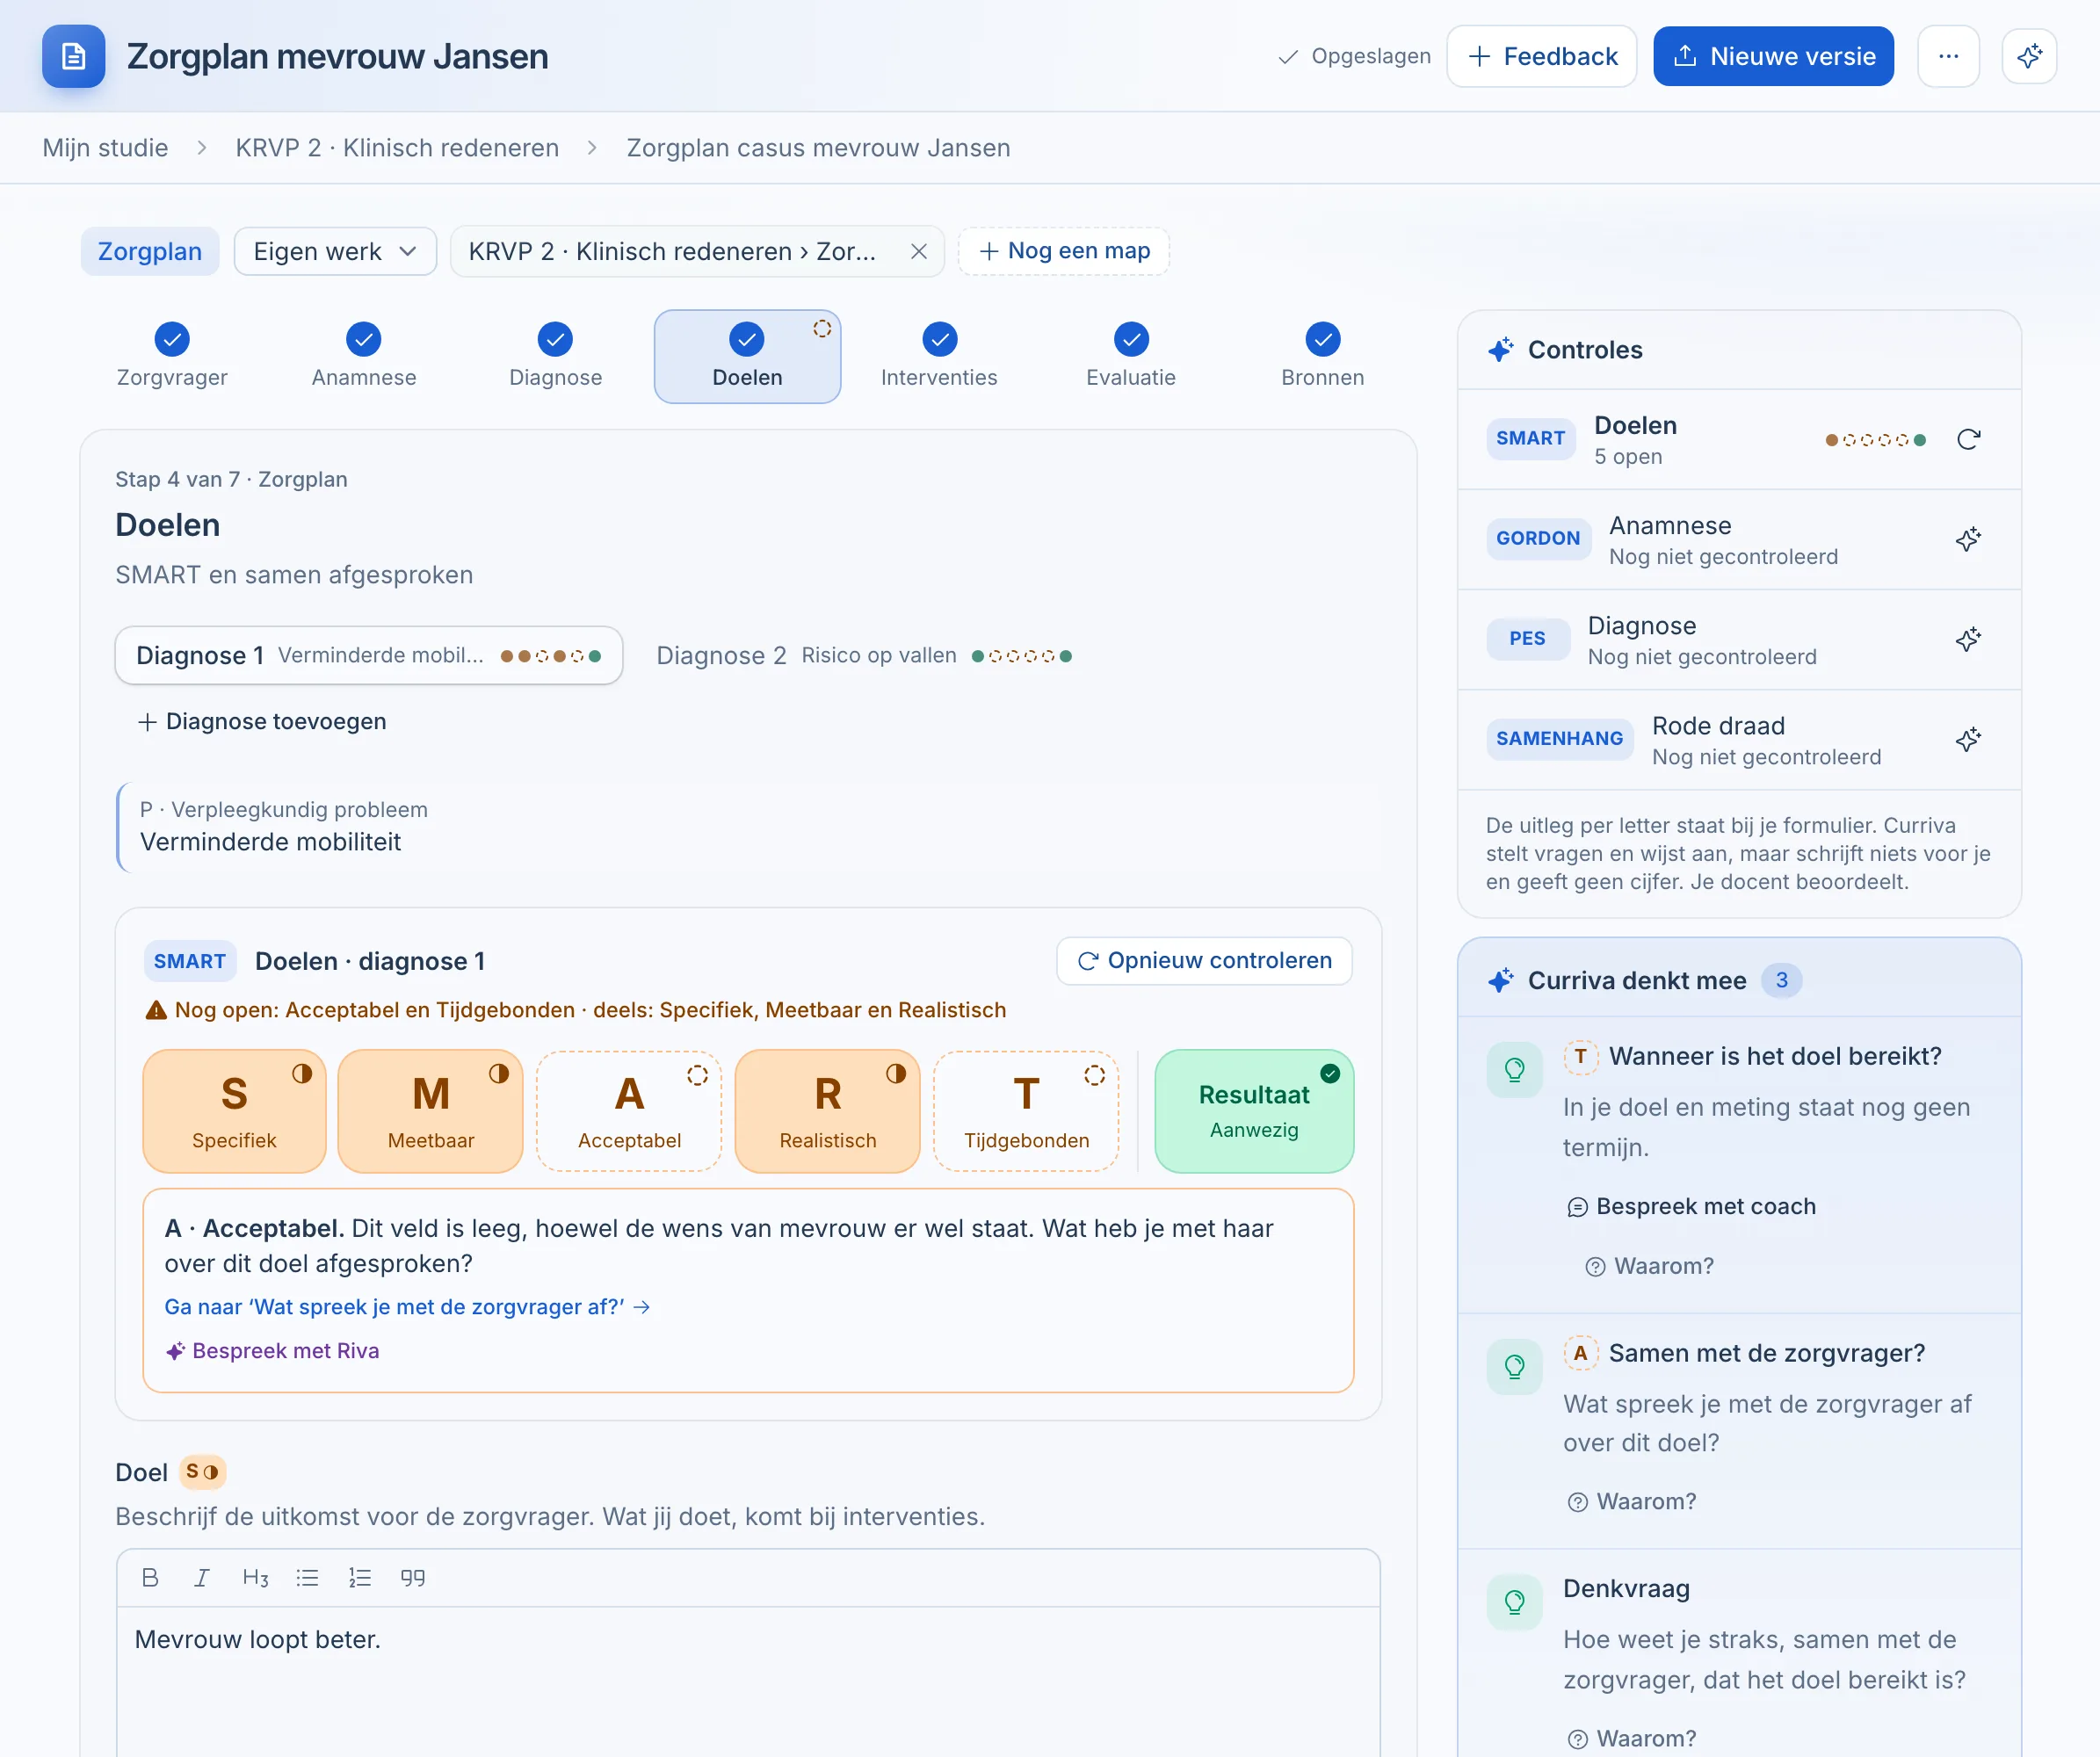Image resolution: width=2100 pixels, height=1757 pixels.
Task: Click Opnieuw controleren button
Action: 1204,960
